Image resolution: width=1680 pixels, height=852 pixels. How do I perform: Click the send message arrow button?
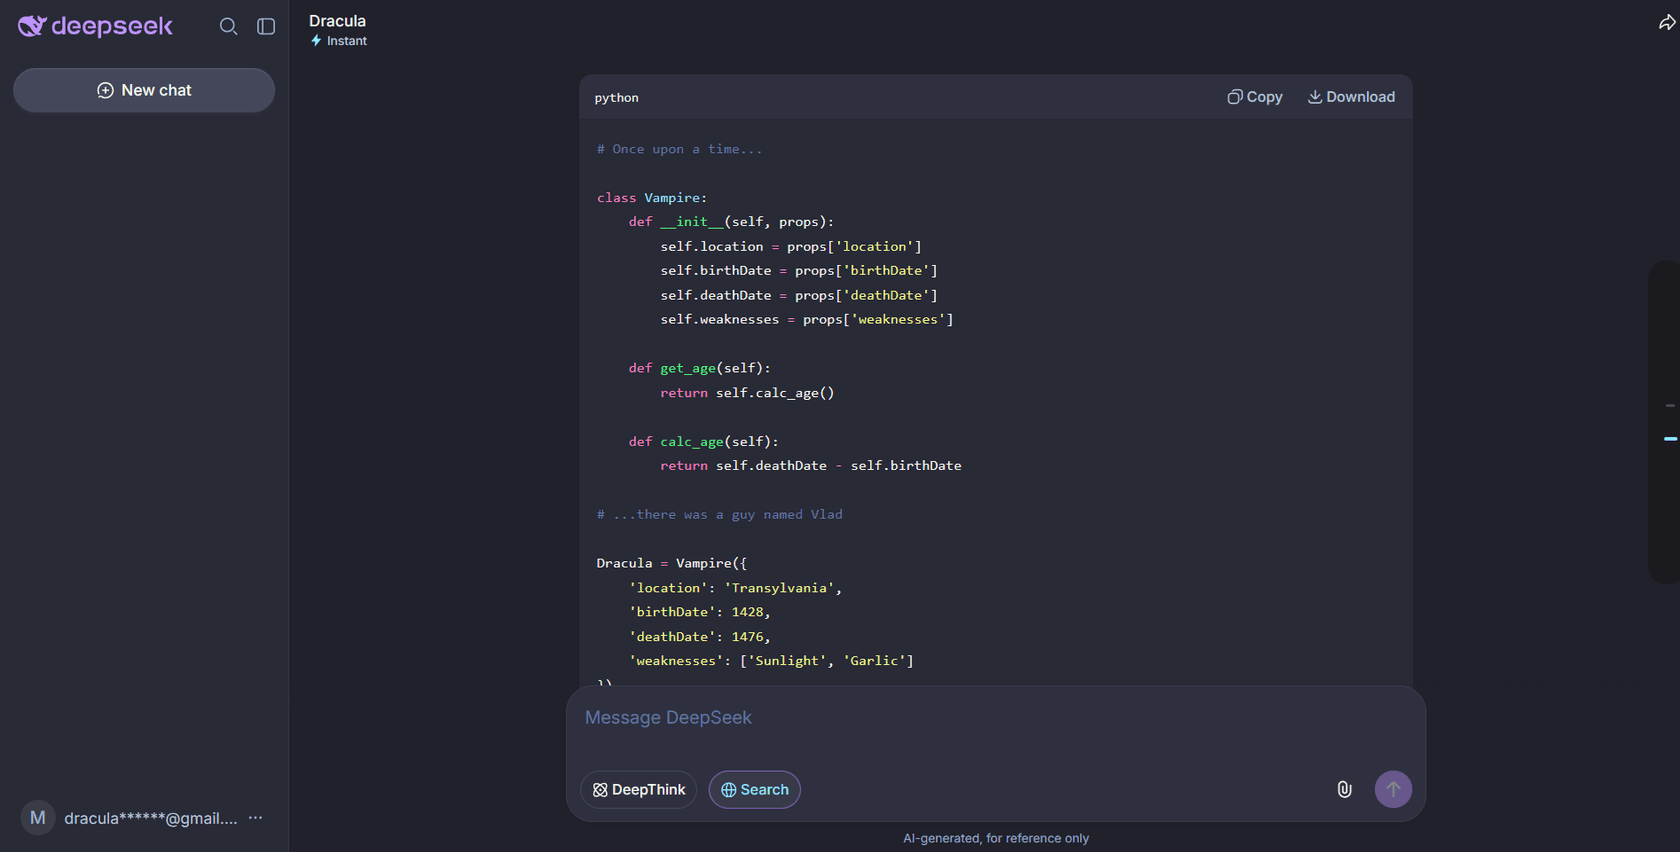coord(1393,789)
